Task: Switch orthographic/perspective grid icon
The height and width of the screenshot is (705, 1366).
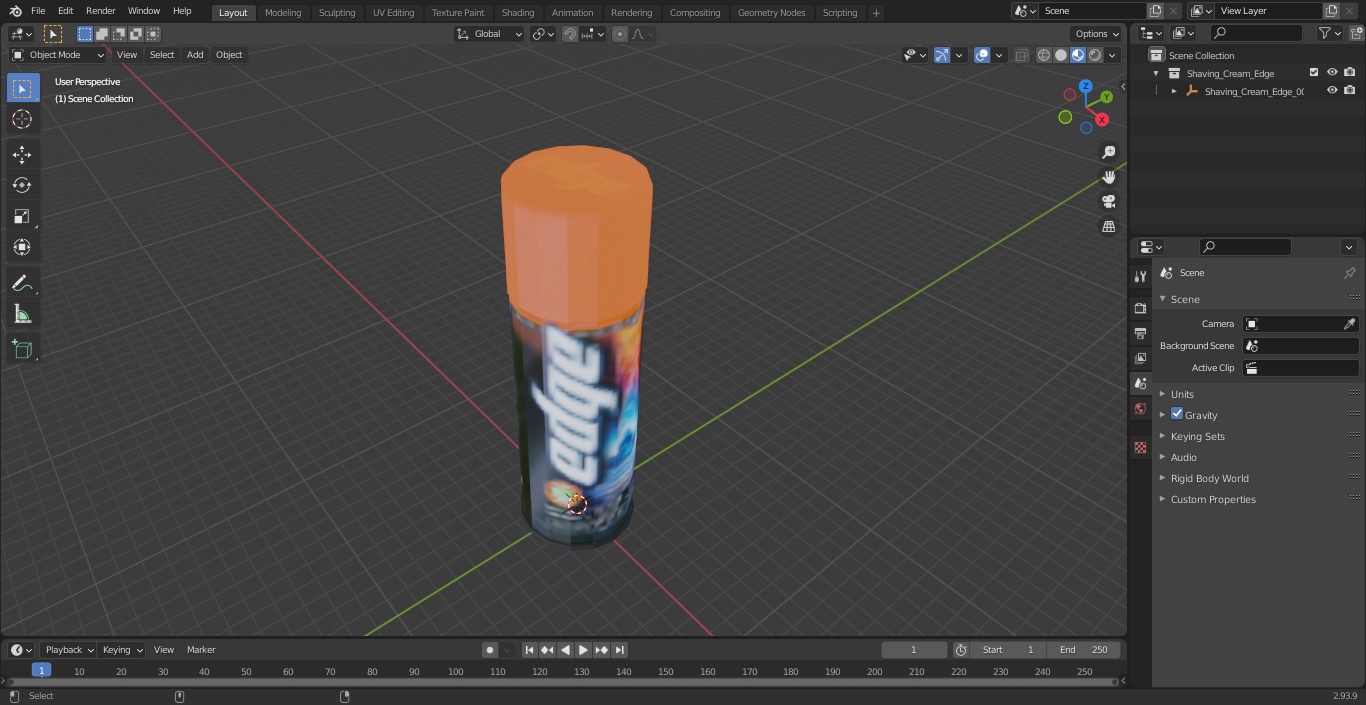Action: tap(1108, 227)
